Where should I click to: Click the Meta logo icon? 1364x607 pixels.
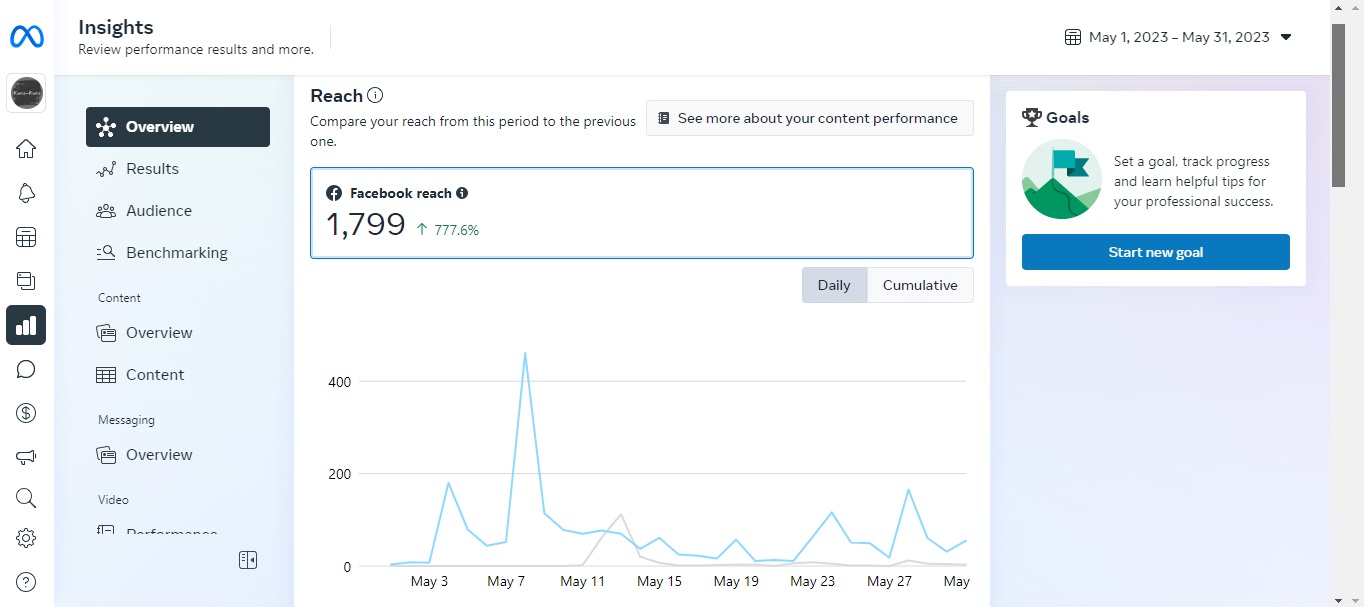click(x=26, y=37)
